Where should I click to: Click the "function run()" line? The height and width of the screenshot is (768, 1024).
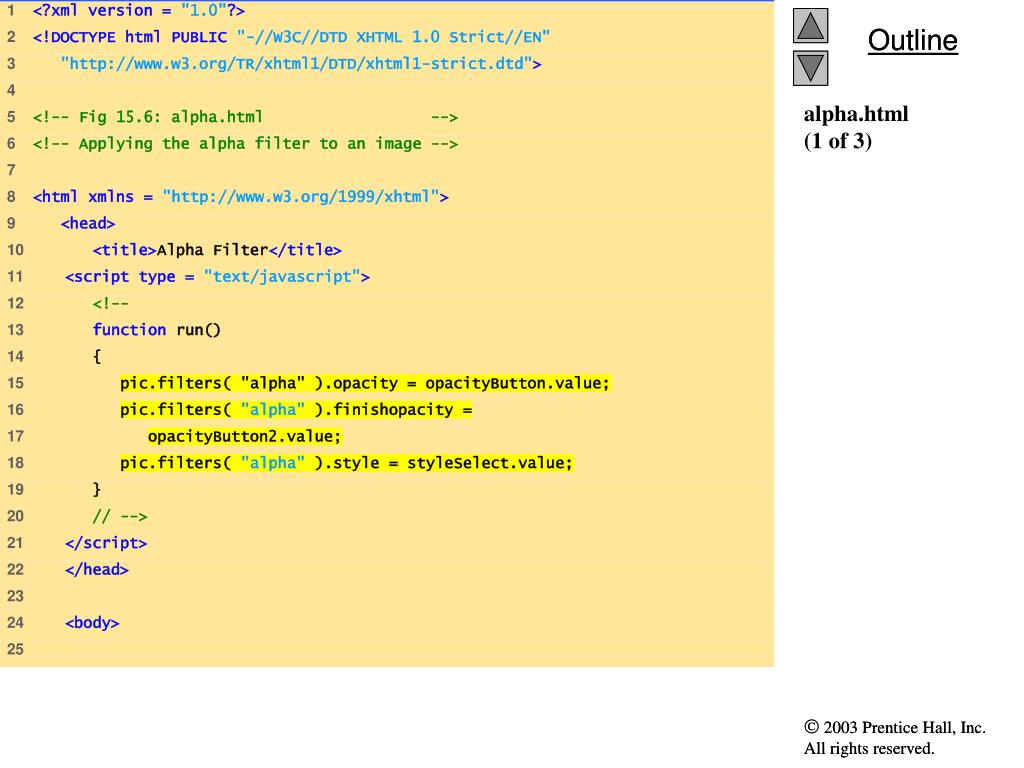pos(157,330)
